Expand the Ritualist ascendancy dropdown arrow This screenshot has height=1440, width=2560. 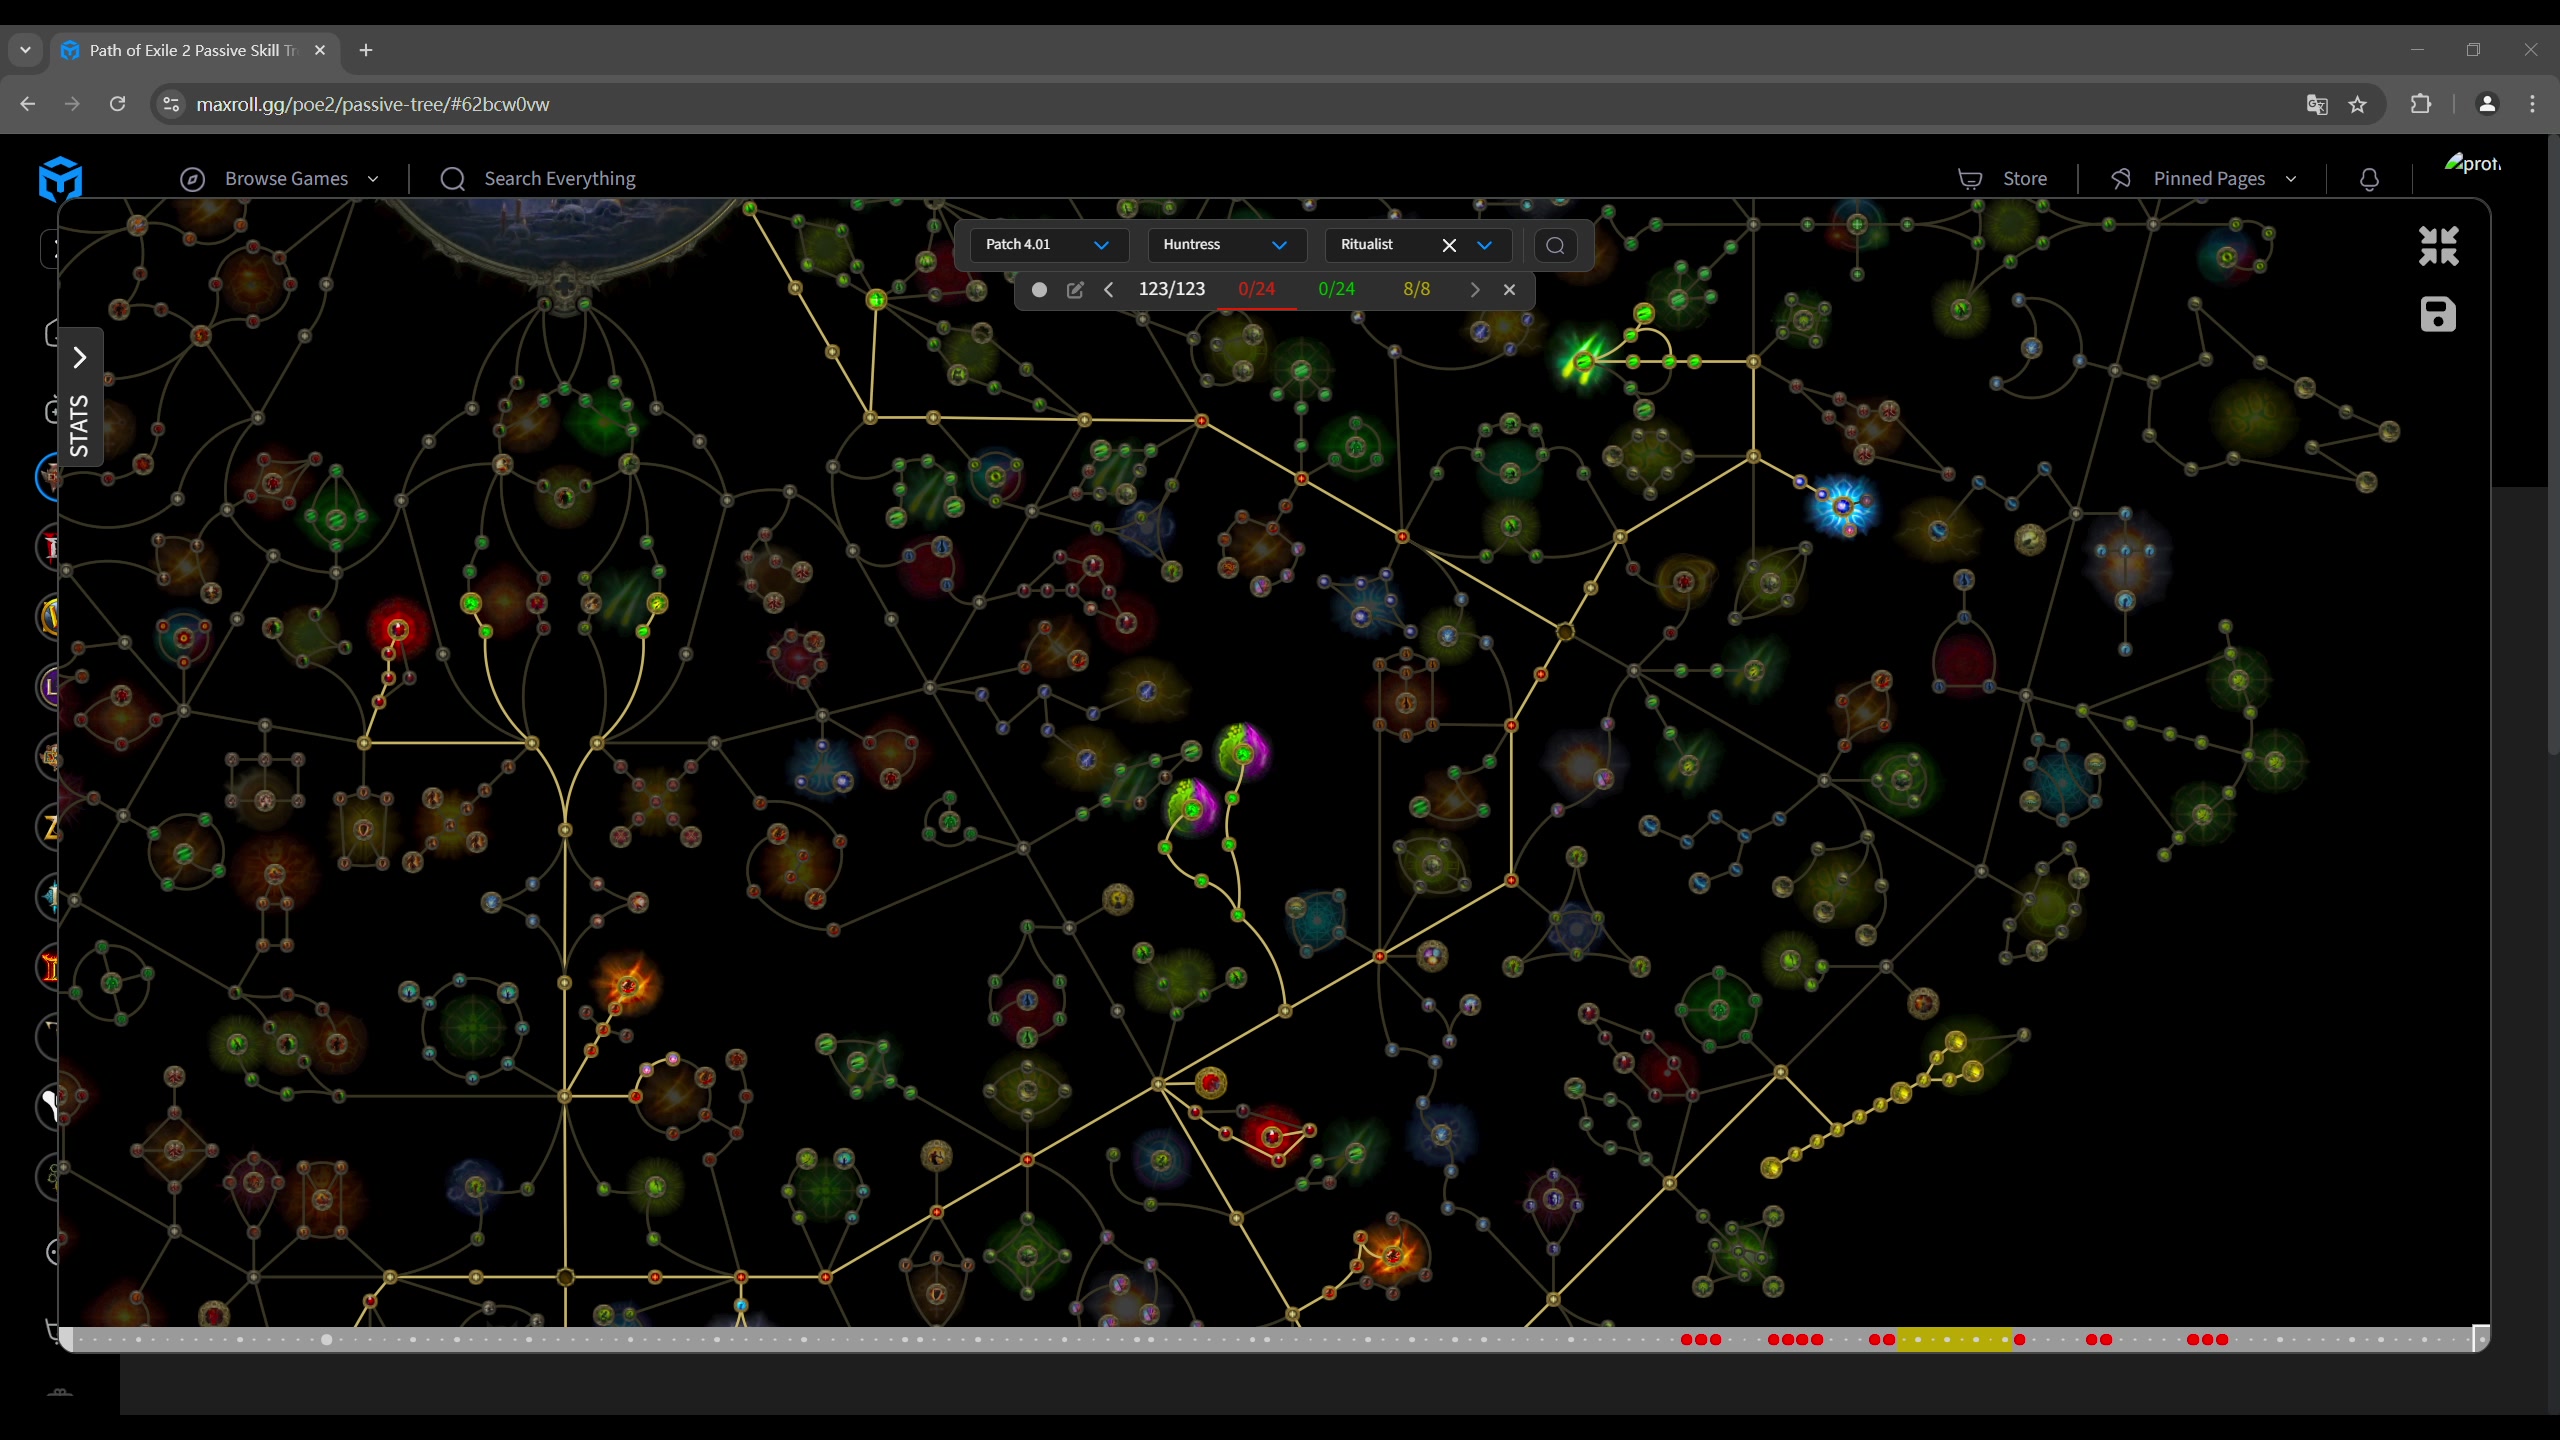[x=1485, y=245]
